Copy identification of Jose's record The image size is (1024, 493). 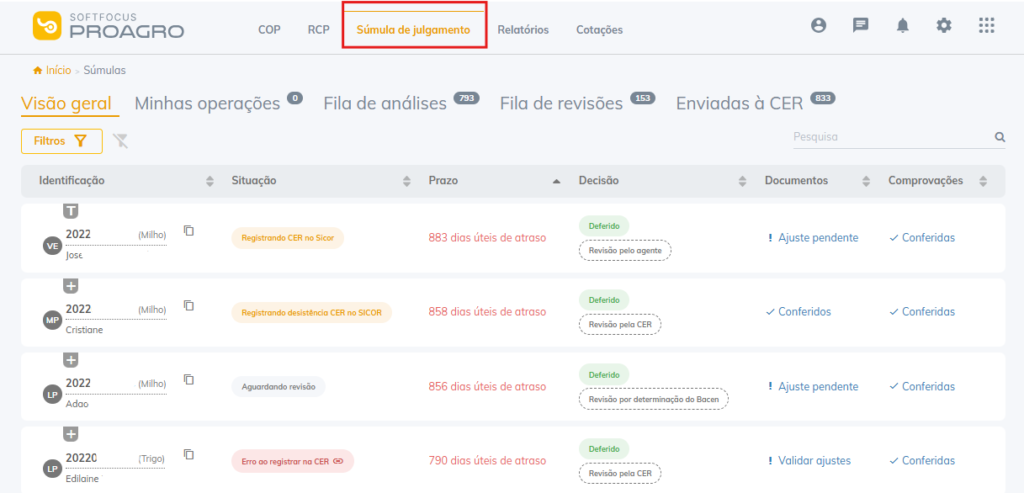189,231
